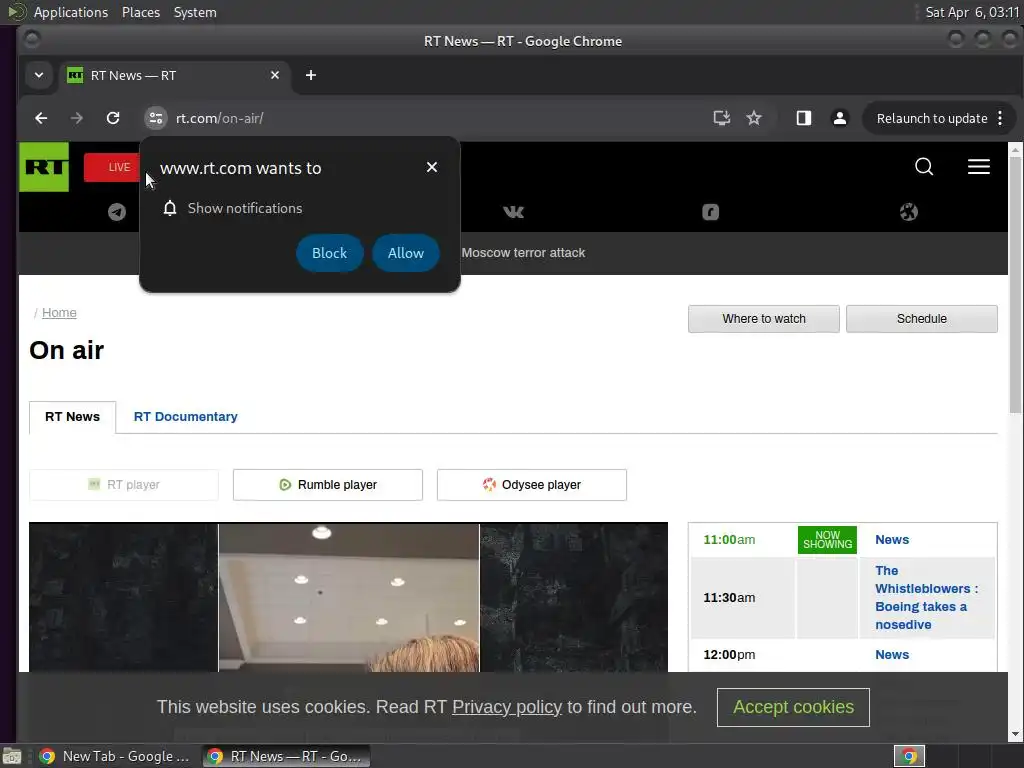
Task: Open the Applications menu
Action: pos(71,12)
